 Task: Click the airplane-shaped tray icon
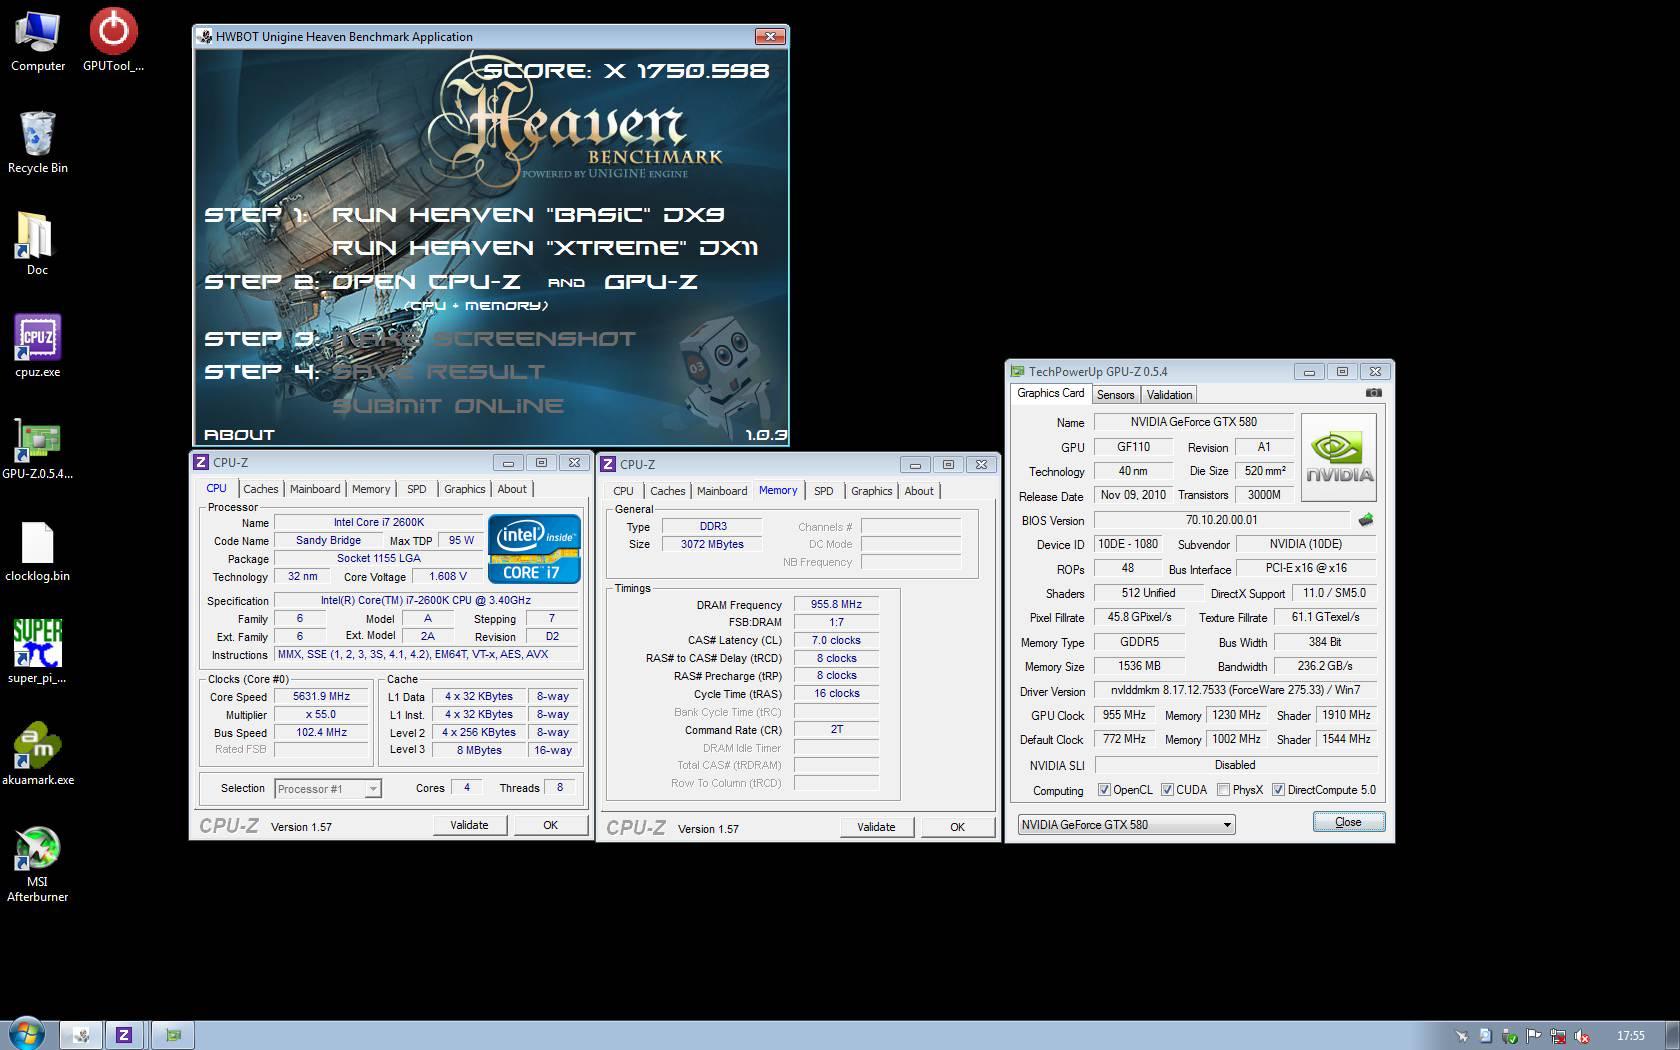(1462, 1036)
